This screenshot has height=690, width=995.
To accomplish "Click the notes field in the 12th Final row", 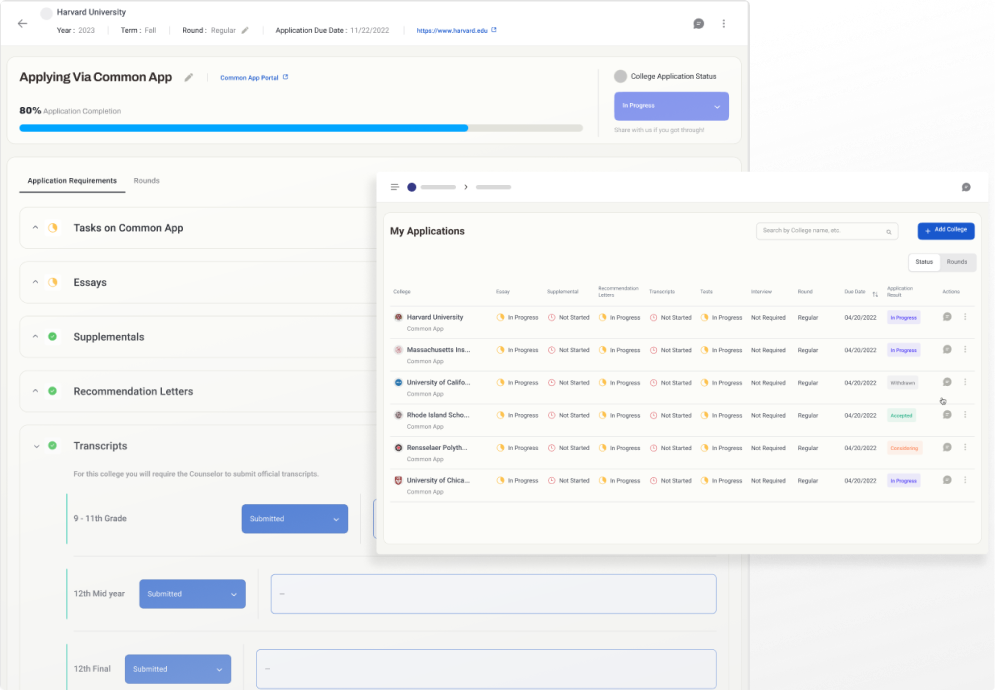I will (x=486, y=669).
